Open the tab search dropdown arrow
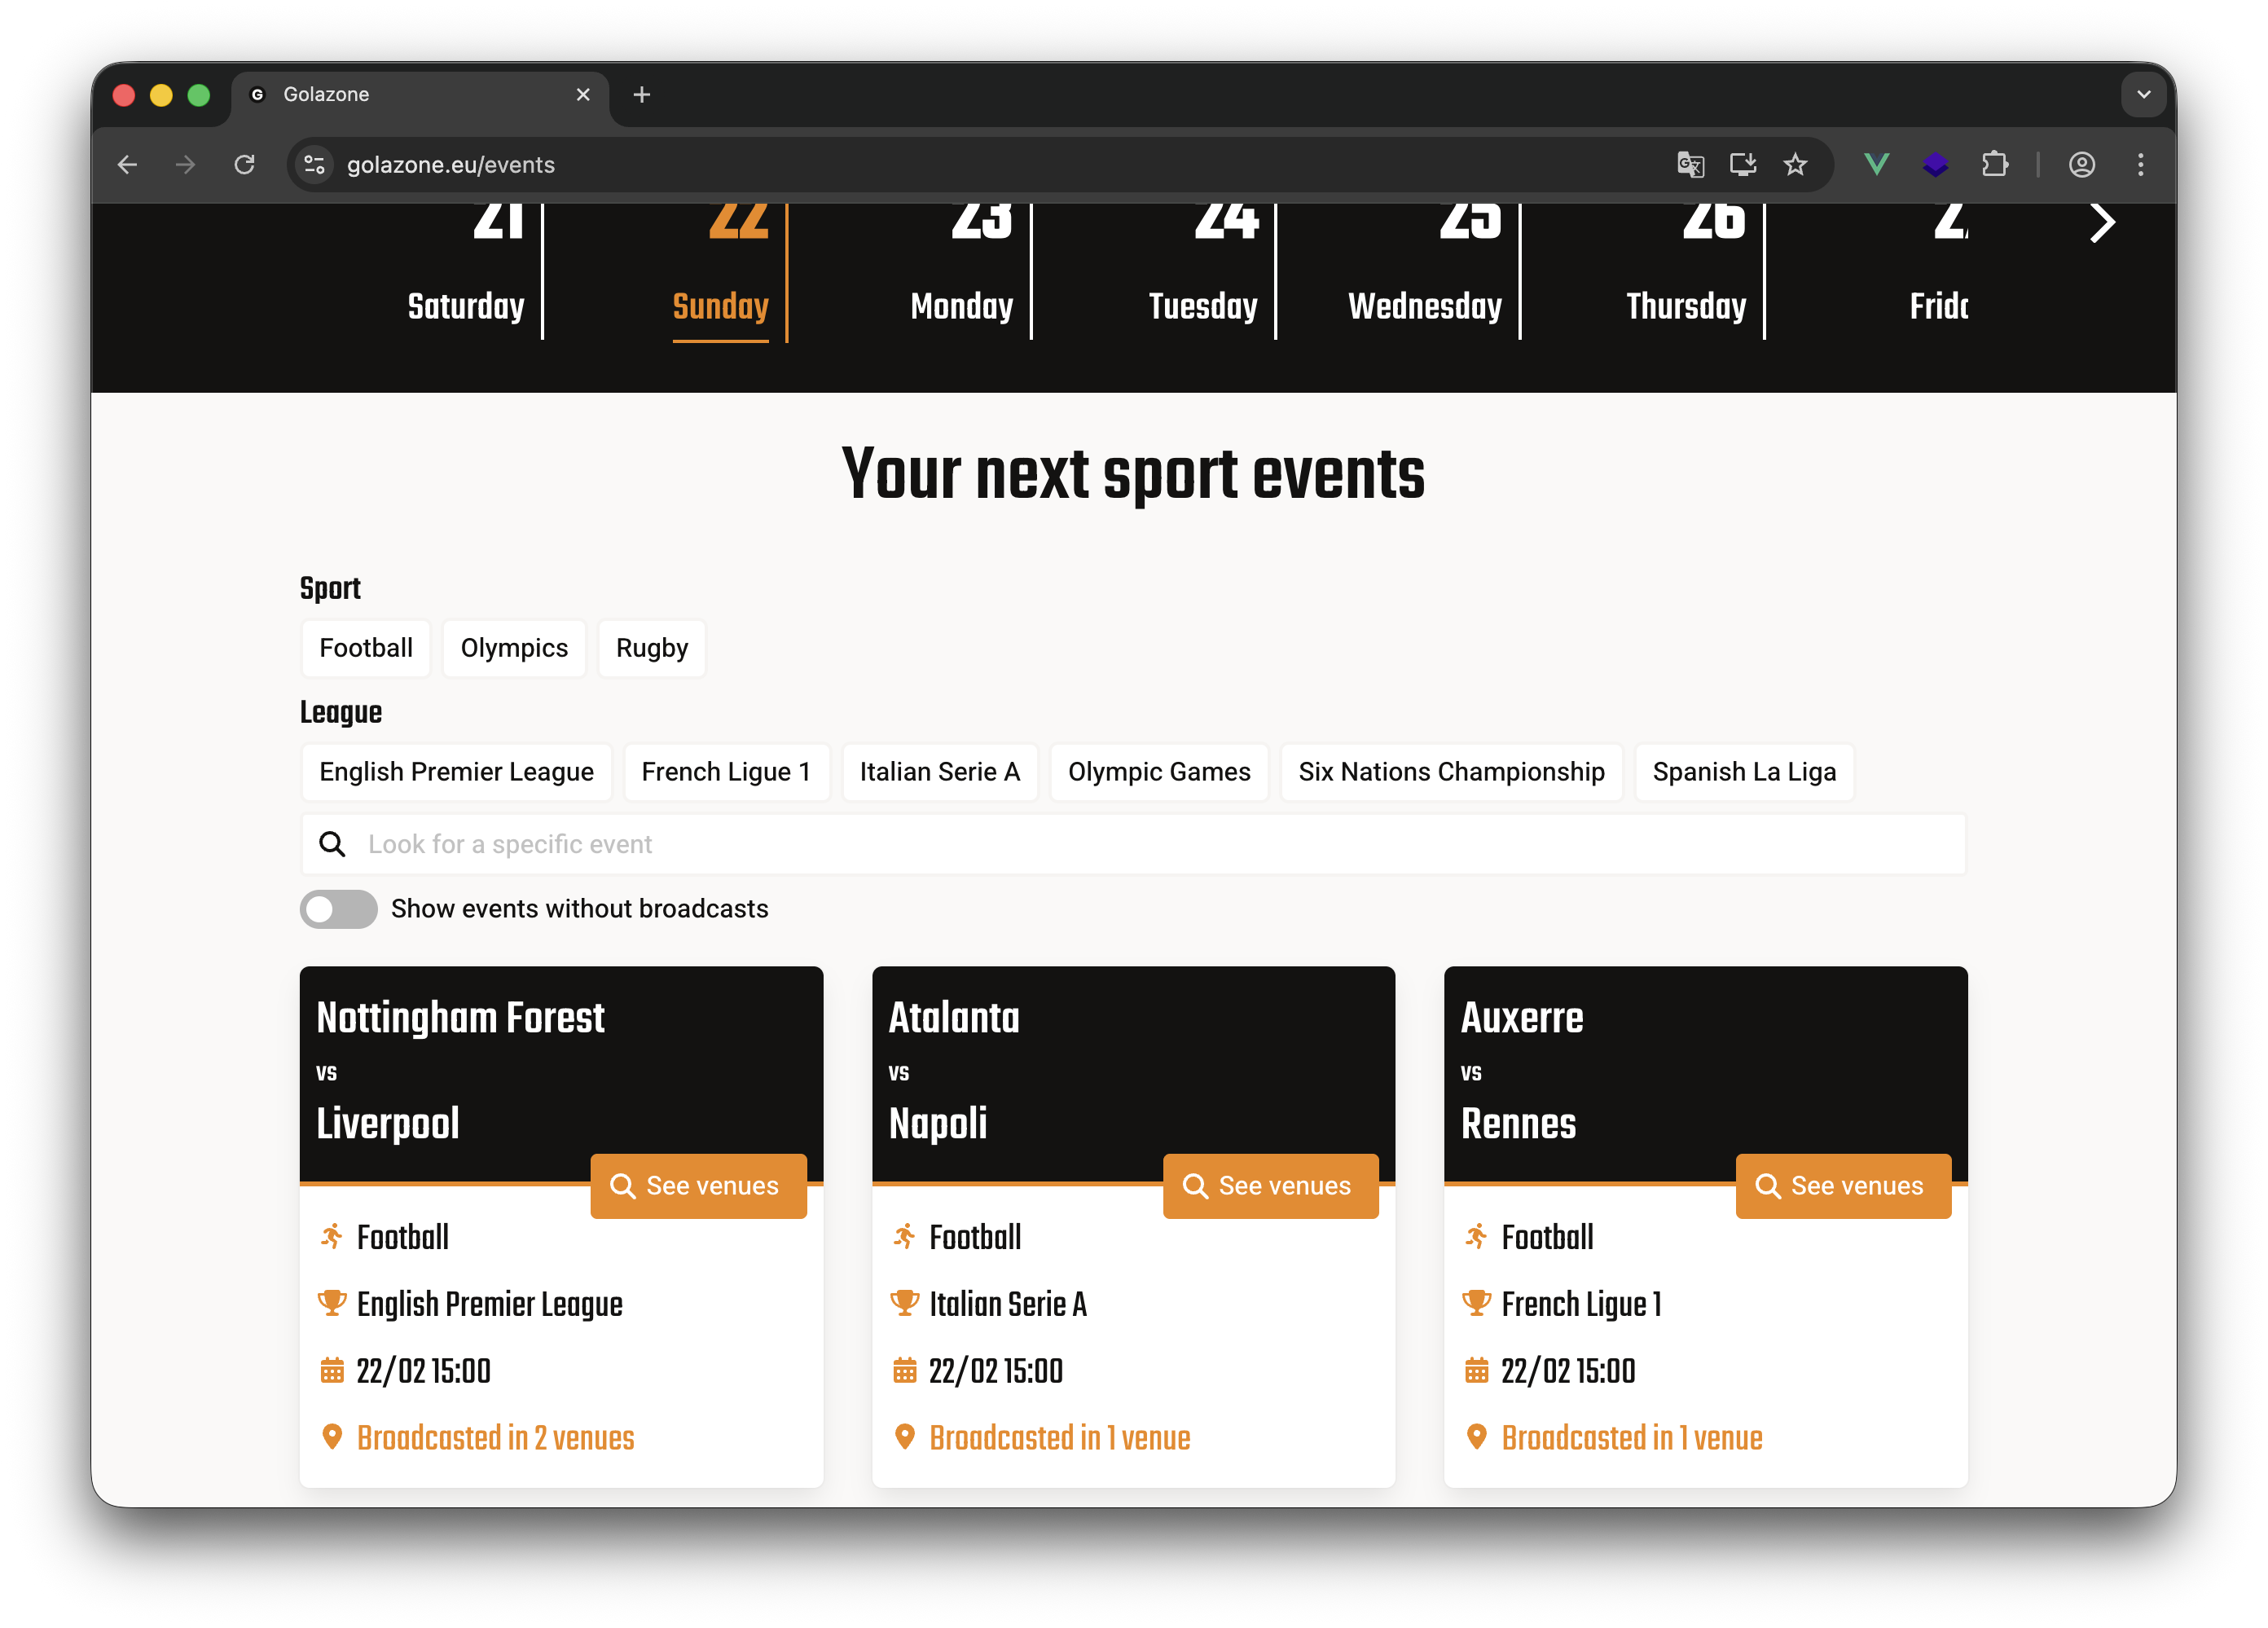This screenshot has width=2268, height=1628. (x=2143, y=95)
